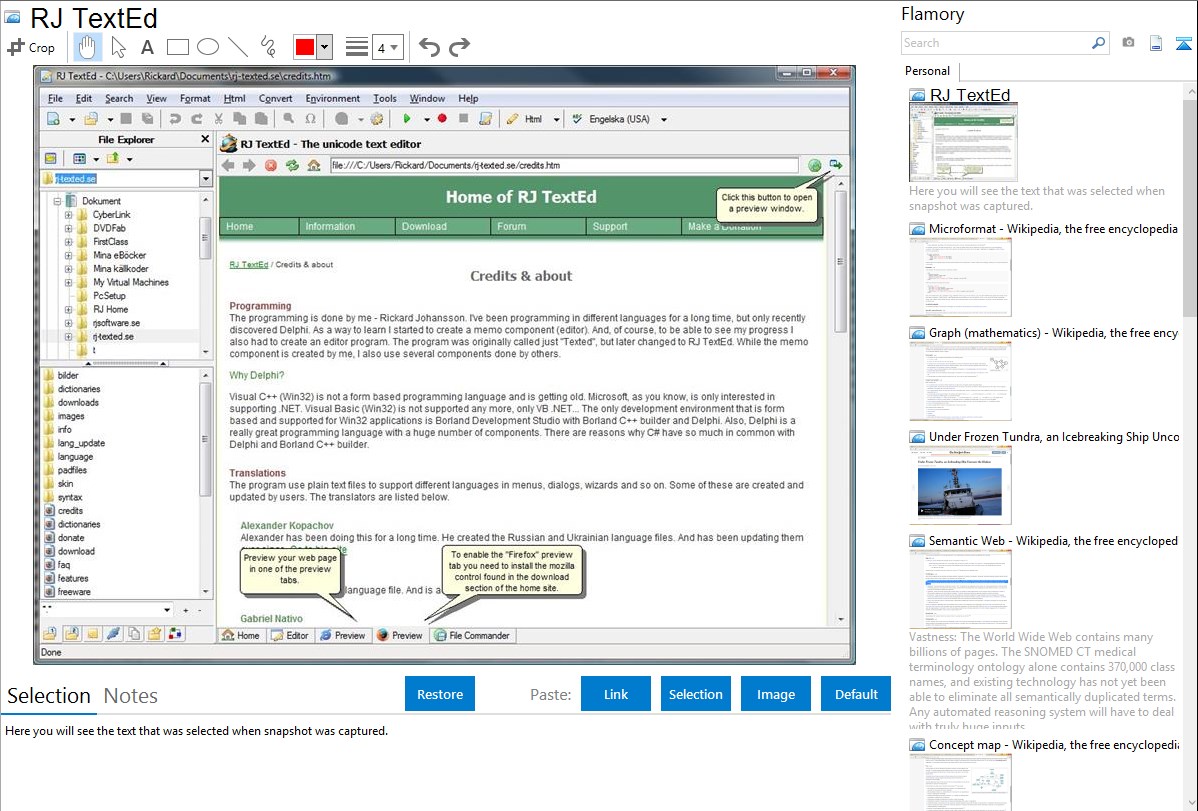Screen dimensions: 1198x811
Task: Activate the hand pan tool
Action: click(87, 47)
